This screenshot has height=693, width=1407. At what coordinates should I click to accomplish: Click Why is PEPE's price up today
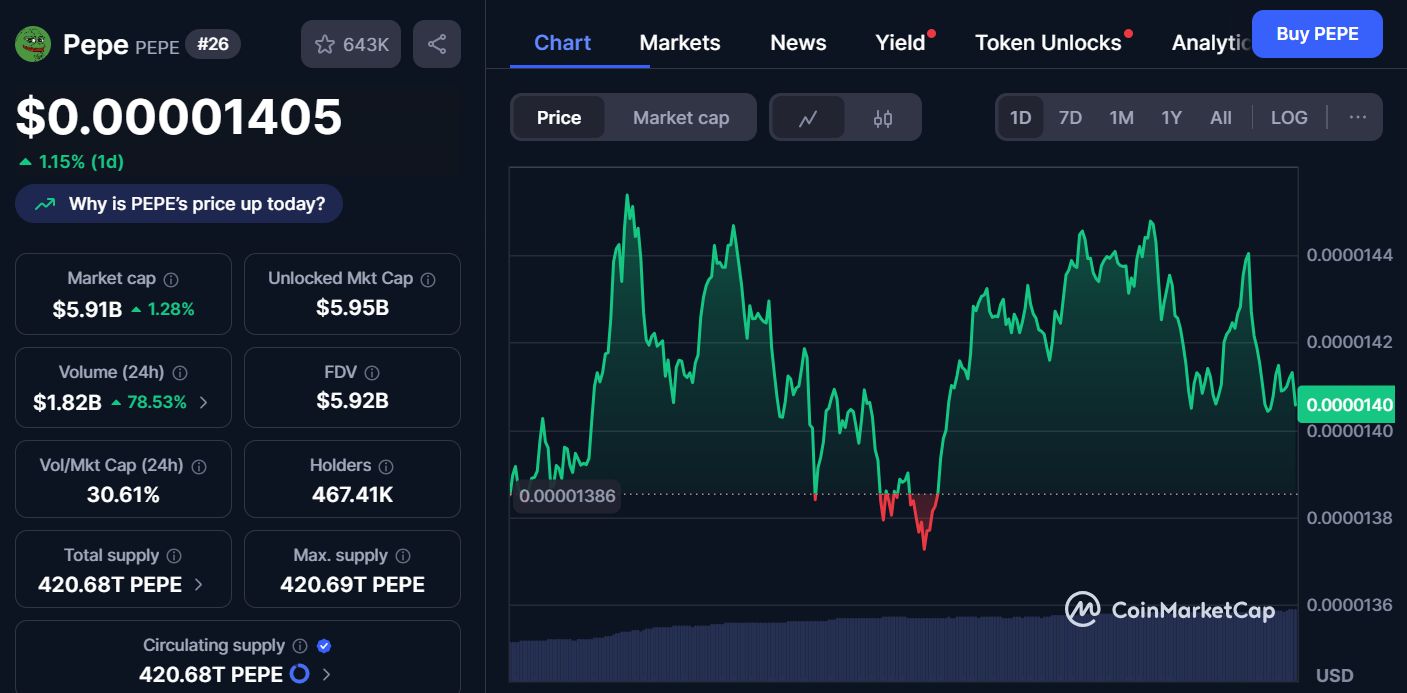click(x=179, y=204)
